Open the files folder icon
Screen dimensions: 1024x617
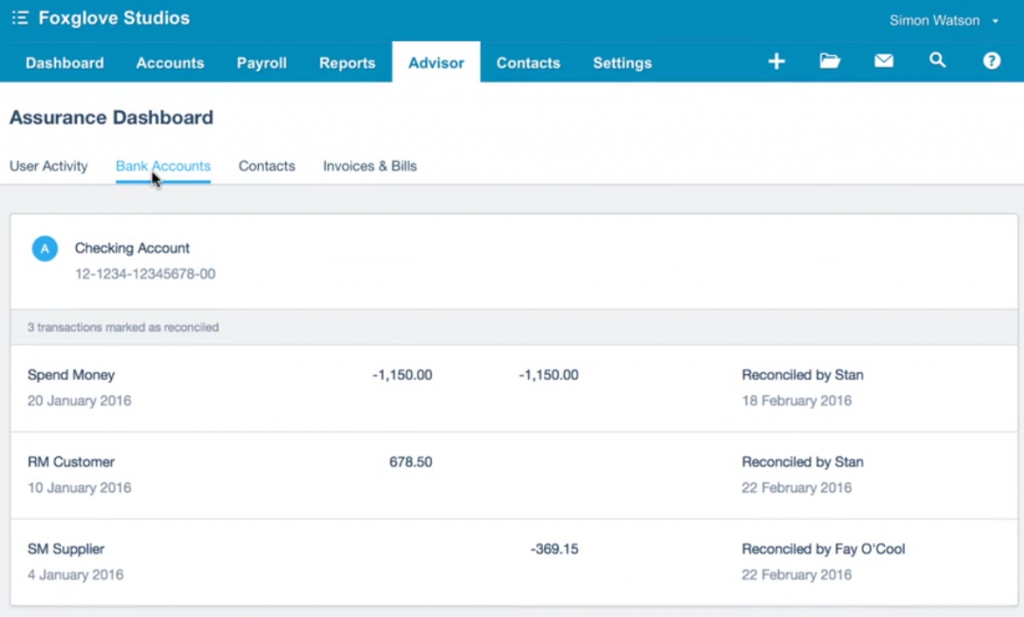coord(830,61)
